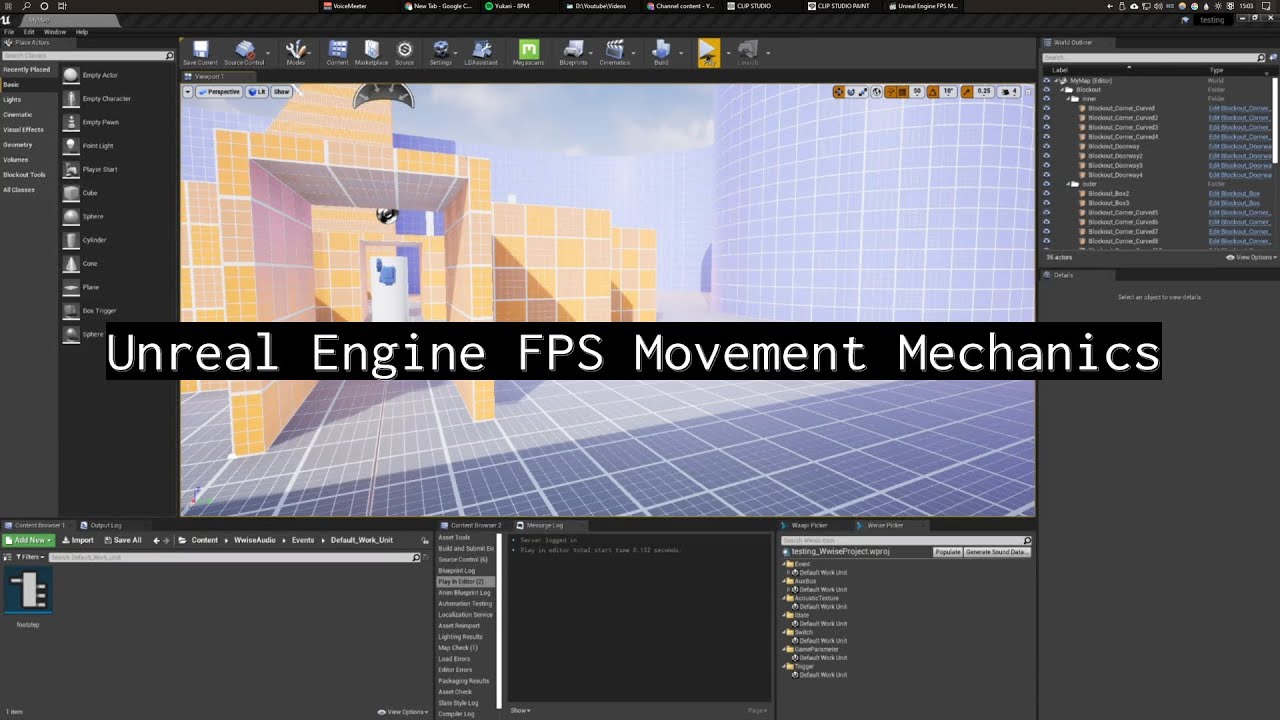Open World Outliner View Options

(1251, 258)
